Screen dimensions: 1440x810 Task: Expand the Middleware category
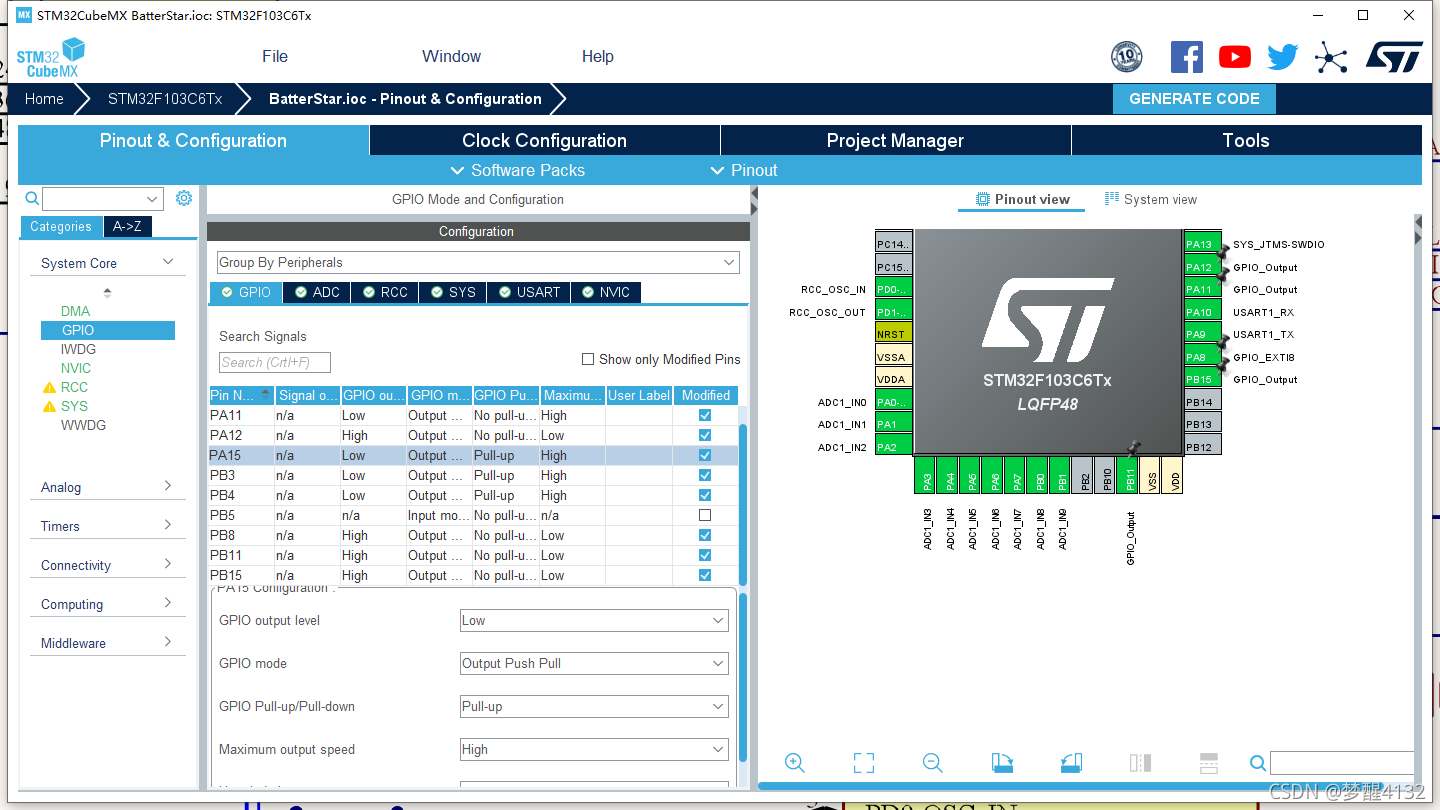tap(107, 643)
